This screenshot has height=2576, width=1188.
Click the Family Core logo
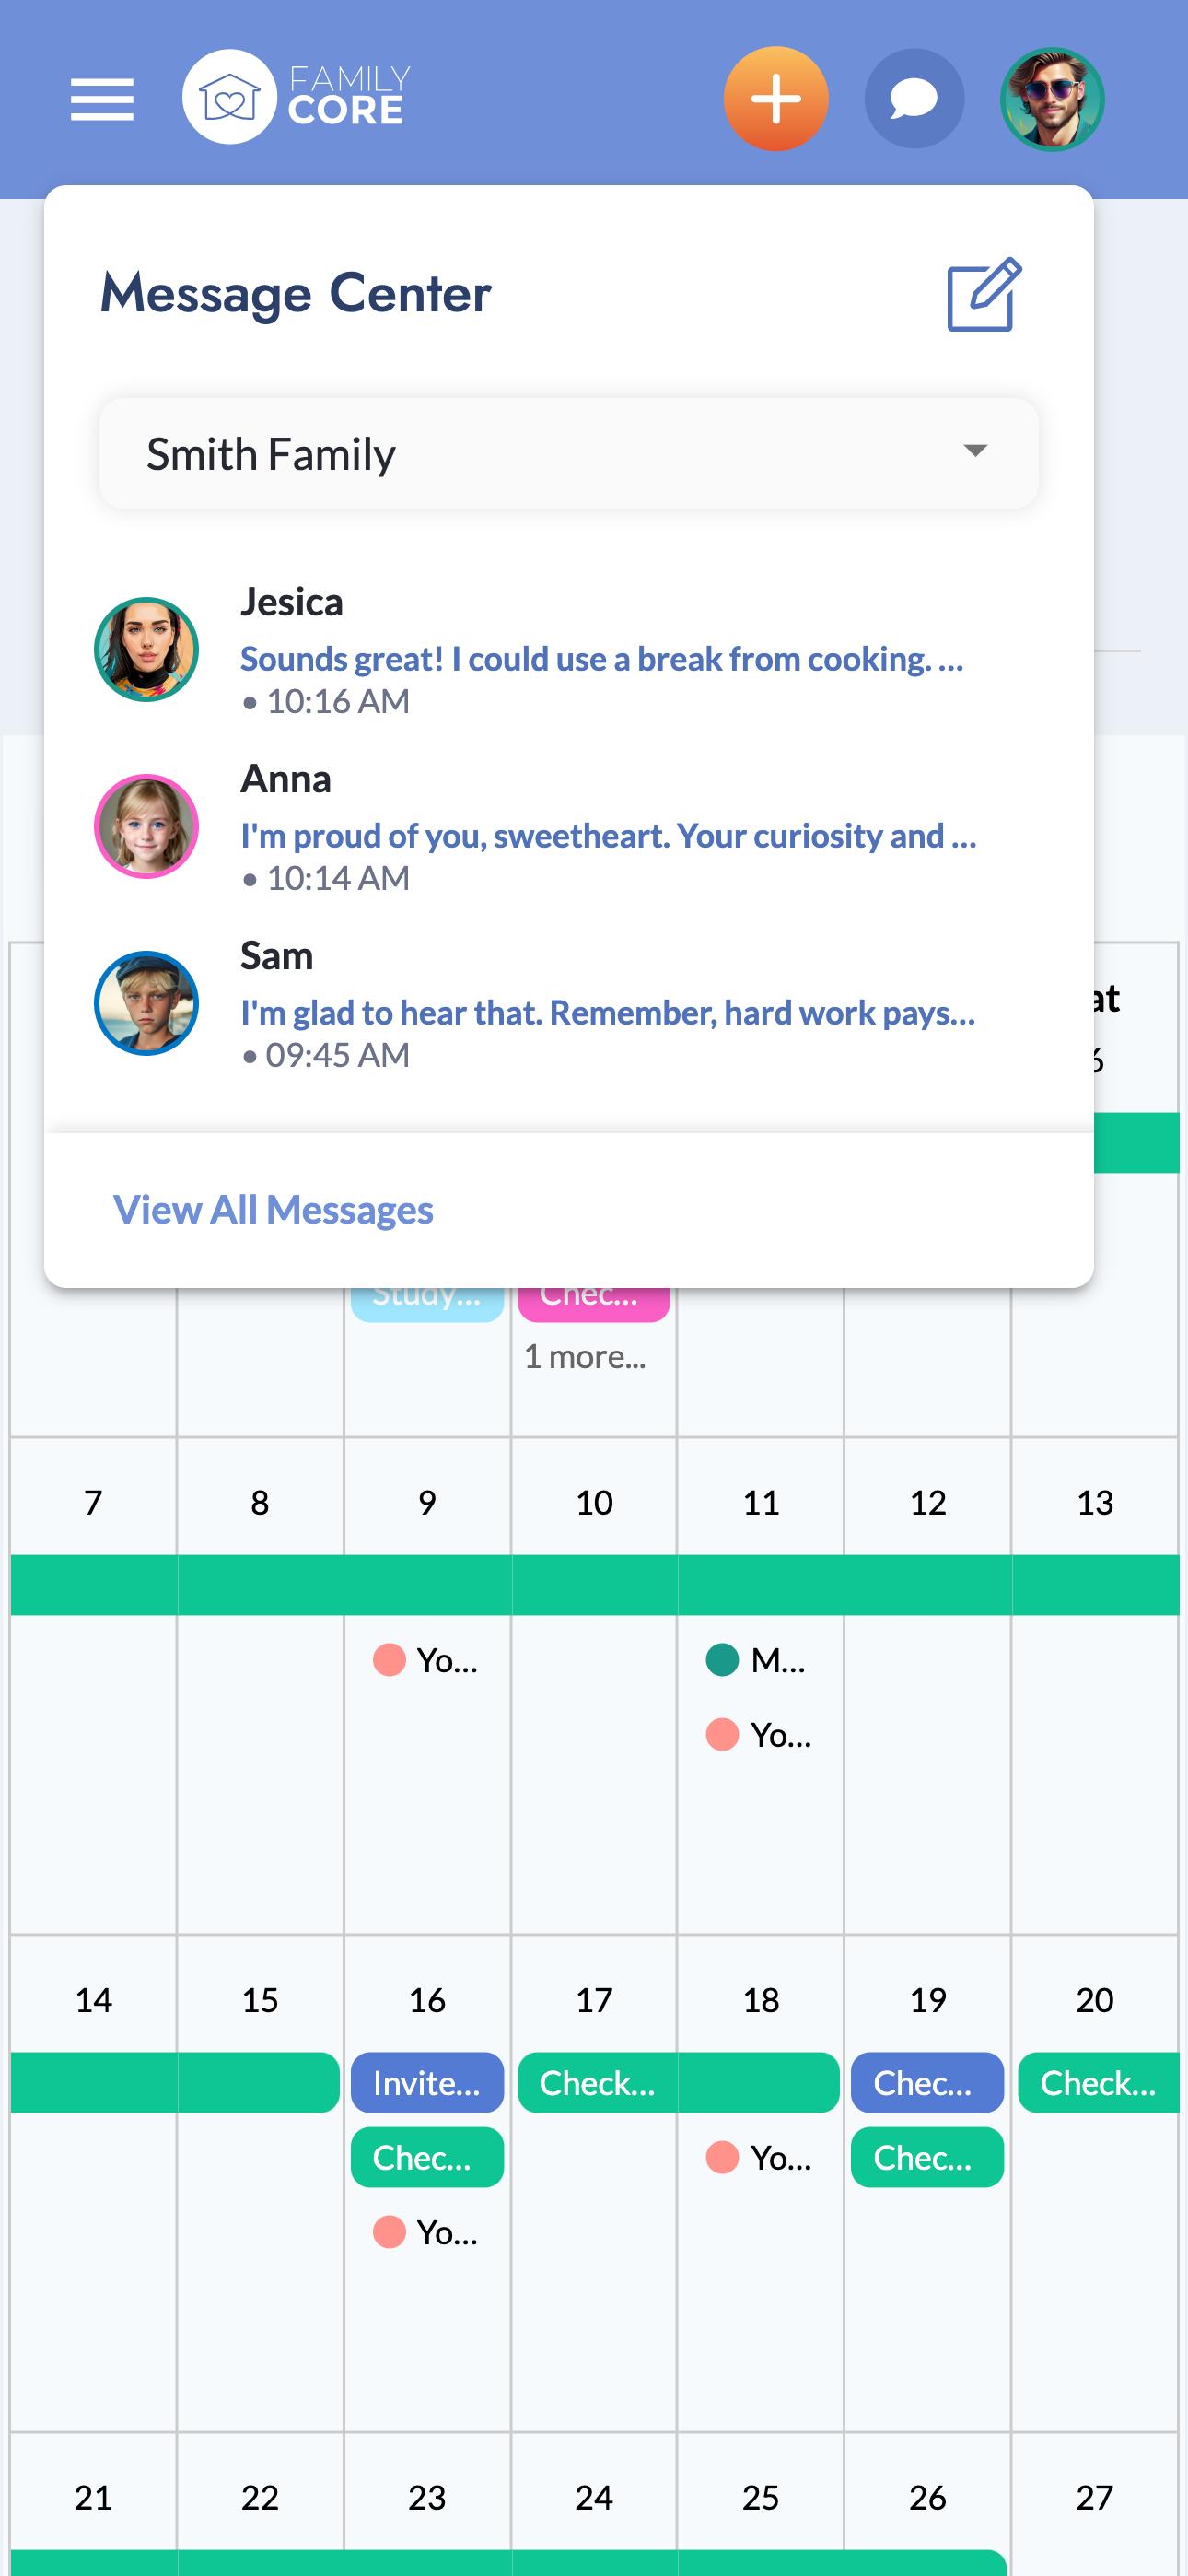(x=296, y=97)
